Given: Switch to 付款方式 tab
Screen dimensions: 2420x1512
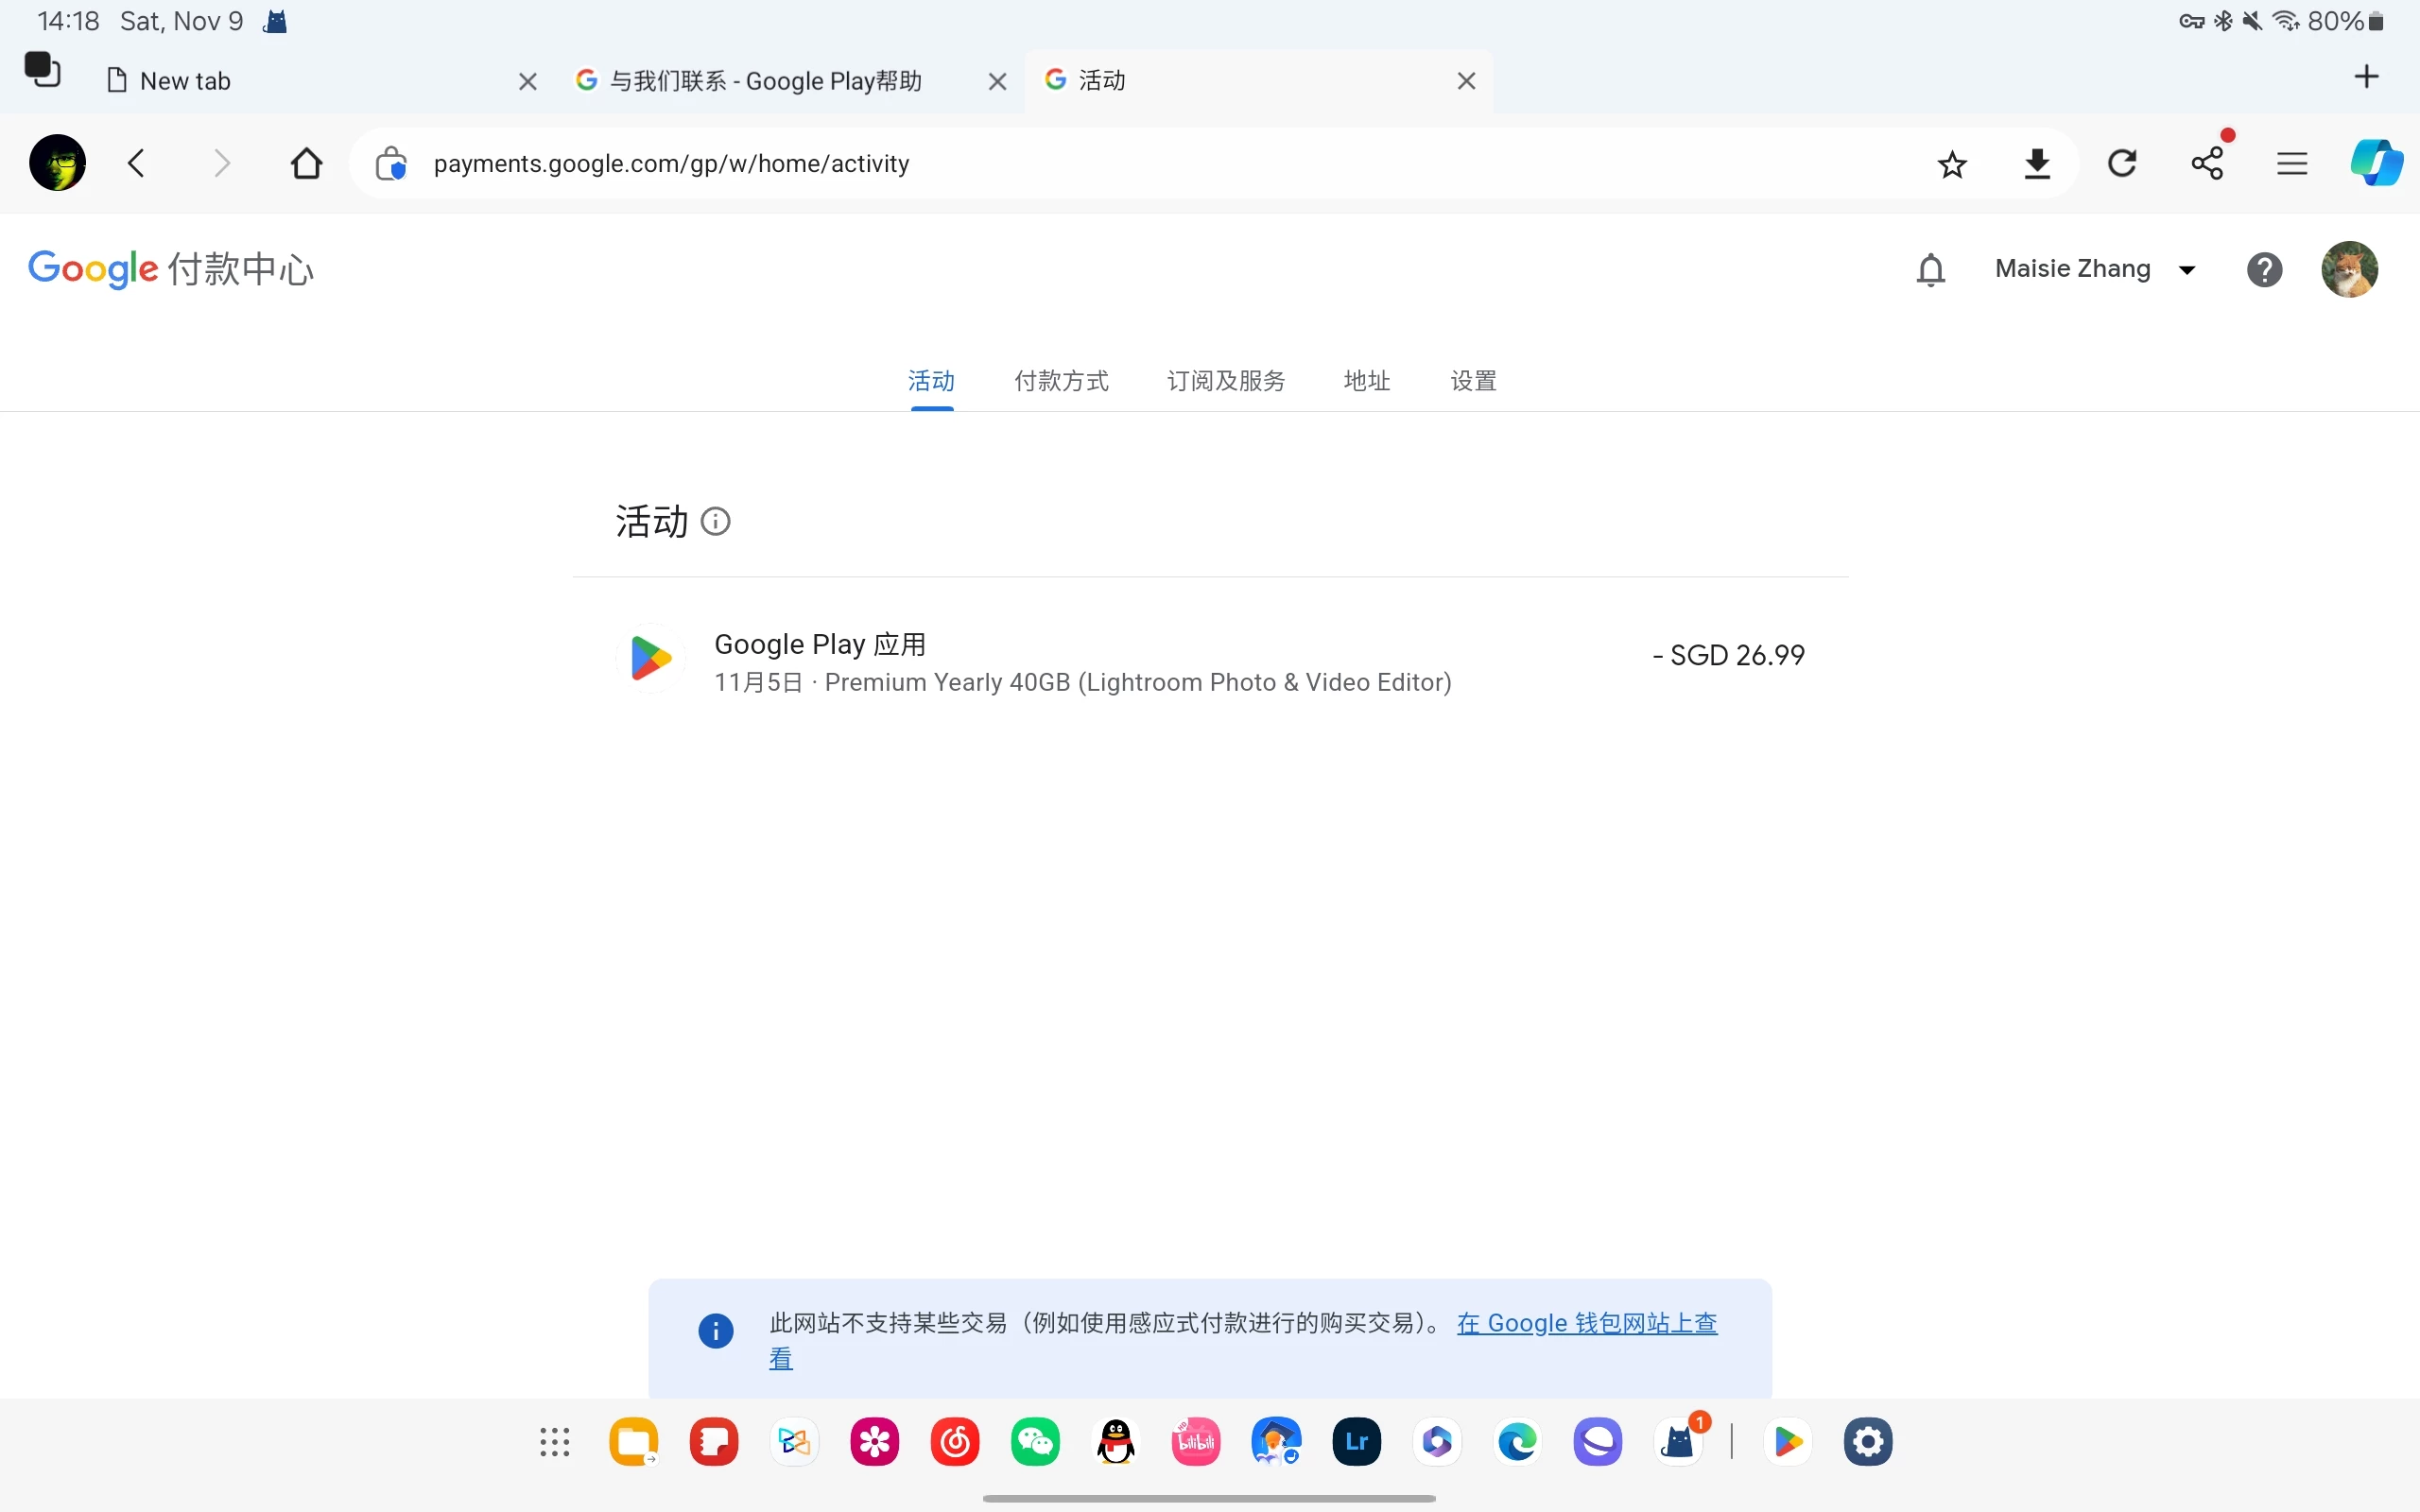Looking at the screenshot, I should tap(1061, 381).
